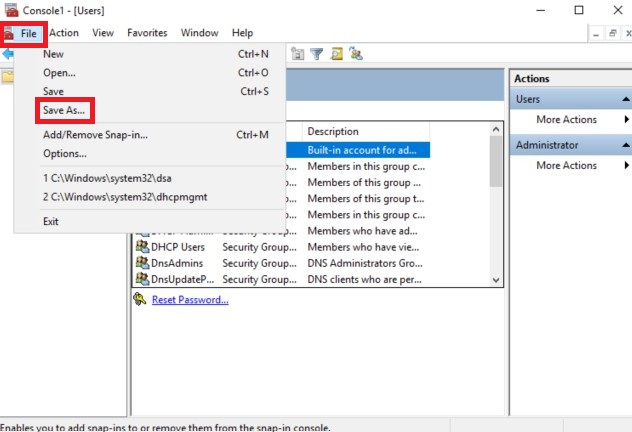Click the DnsAdmins group icon
632x432 pixels.
142,262
